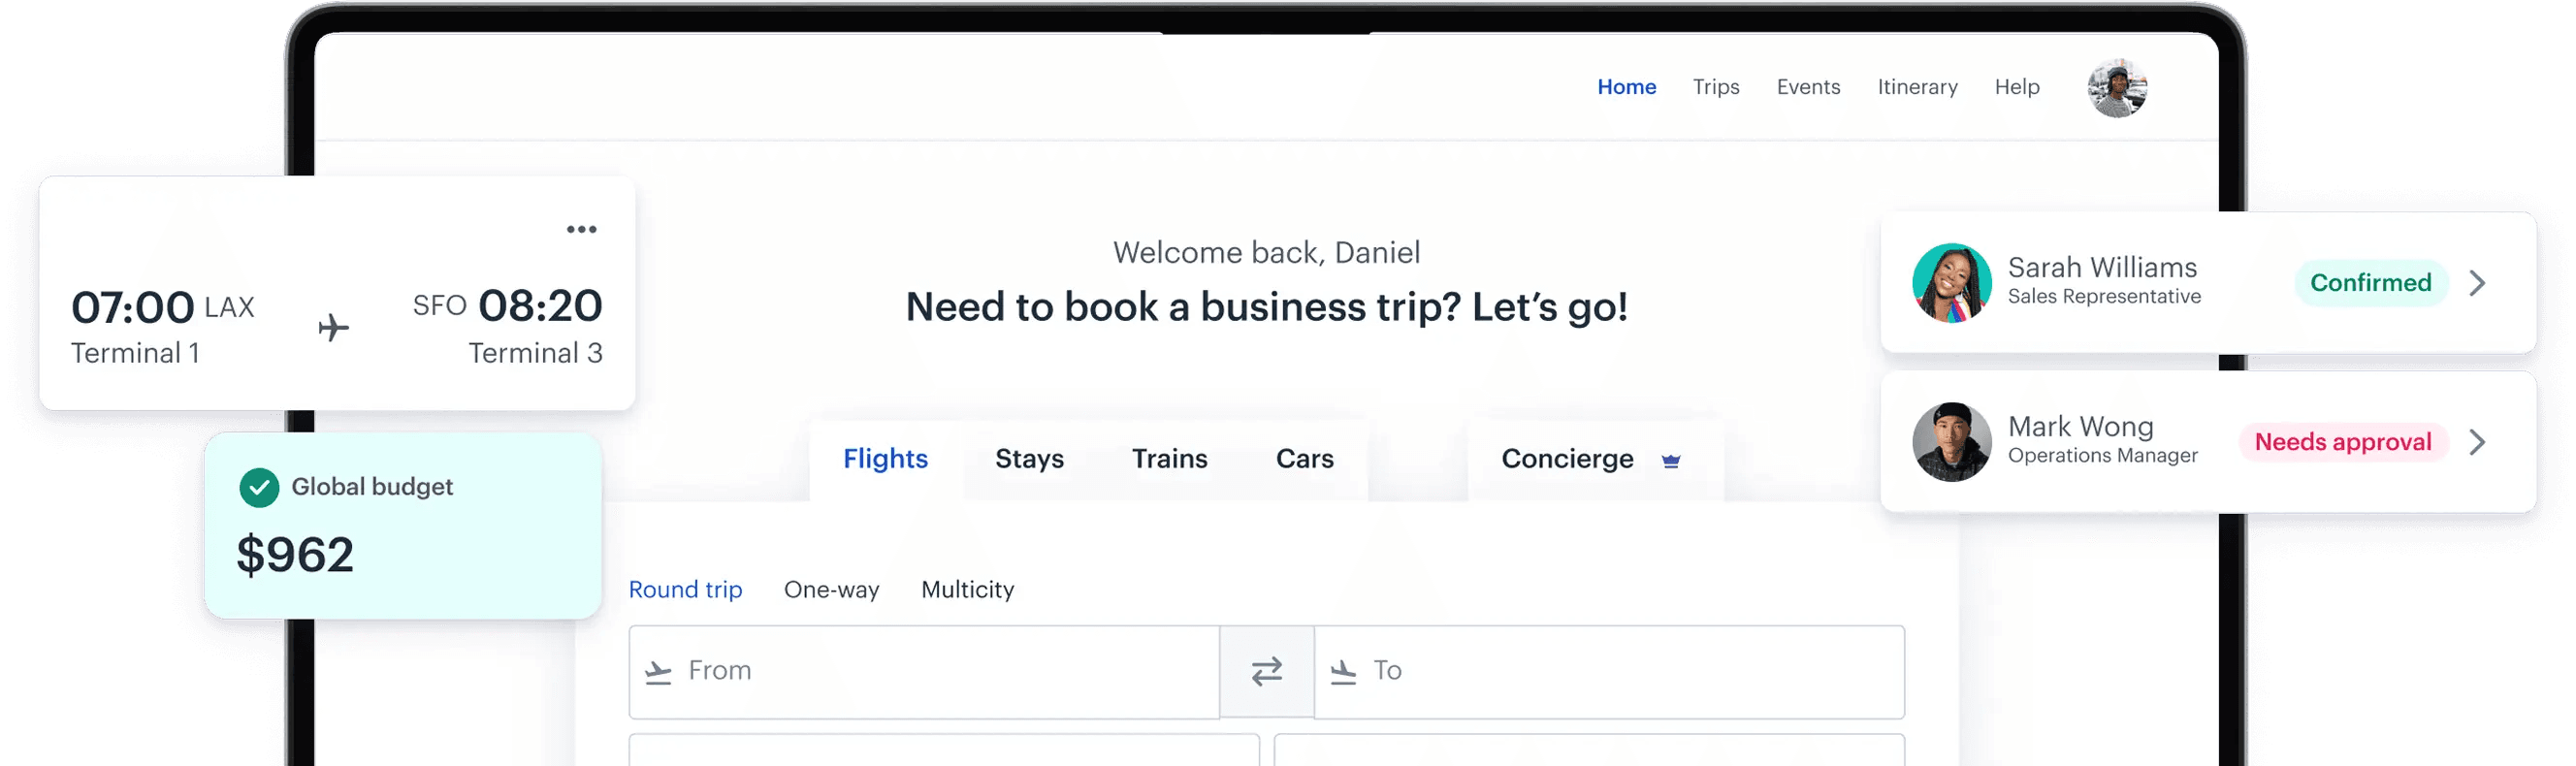Open the Trips navigation link

[x=1715, y=87]
